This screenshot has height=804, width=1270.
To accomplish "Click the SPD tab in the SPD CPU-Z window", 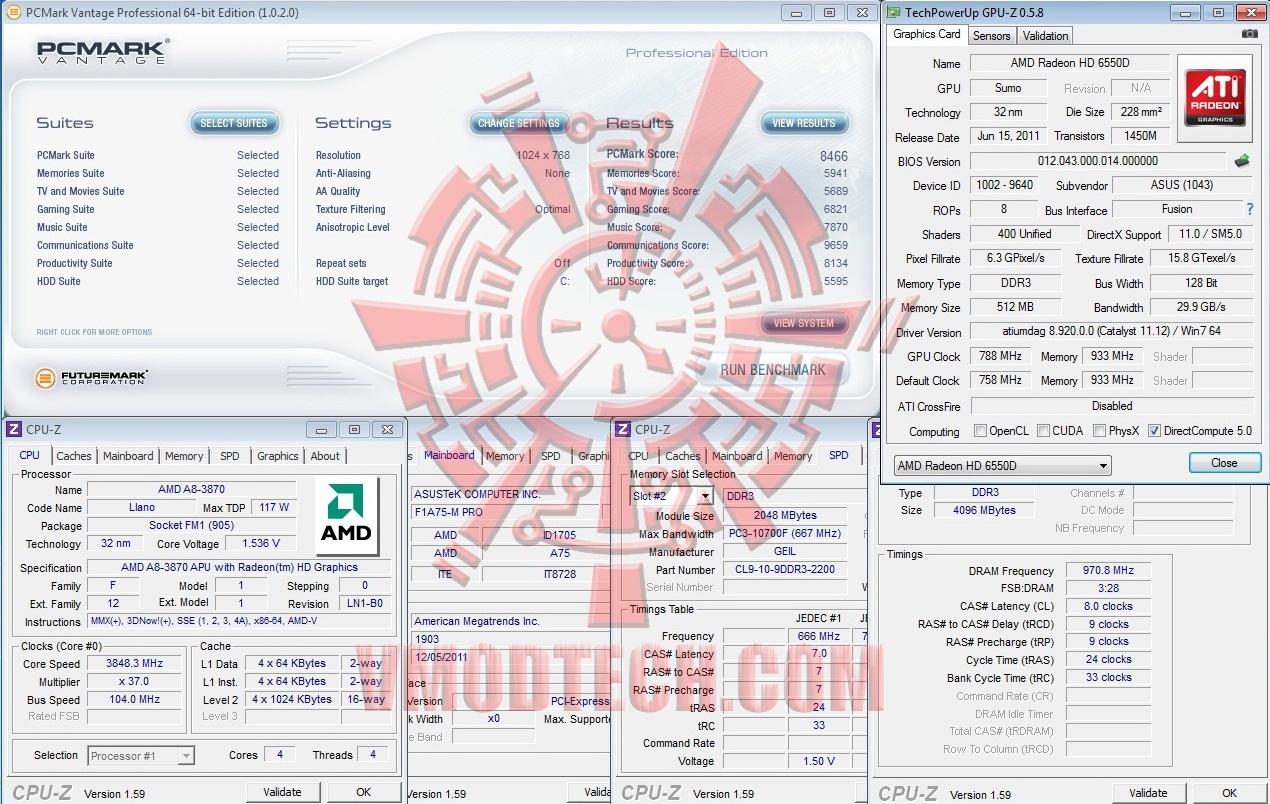I will pyautogui.click(x=838, y=455).
